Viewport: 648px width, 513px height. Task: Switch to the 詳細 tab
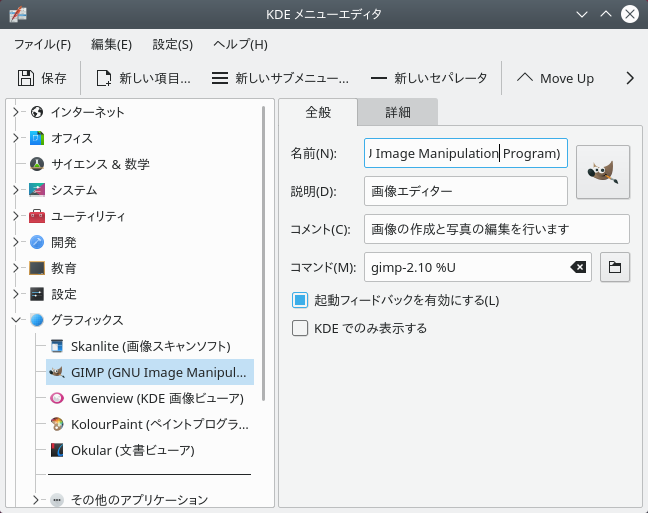pos(398,112)
